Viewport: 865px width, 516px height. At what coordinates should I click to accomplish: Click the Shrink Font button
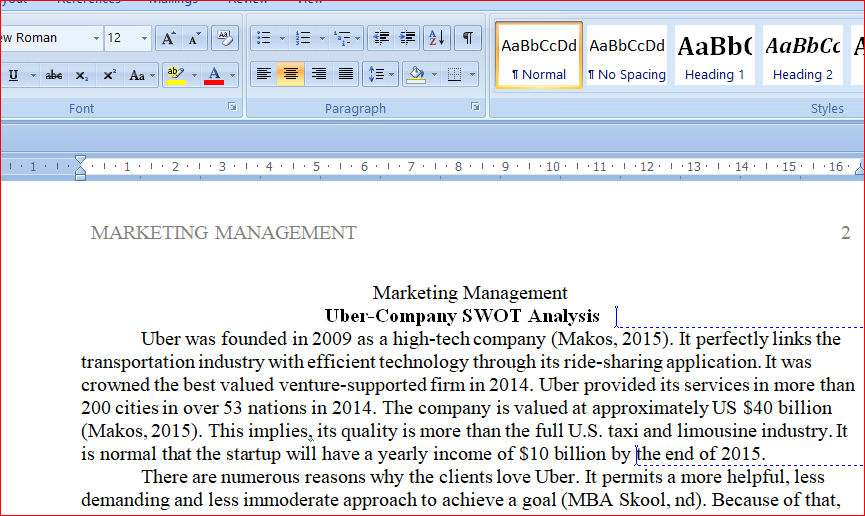tap(195, 38)
